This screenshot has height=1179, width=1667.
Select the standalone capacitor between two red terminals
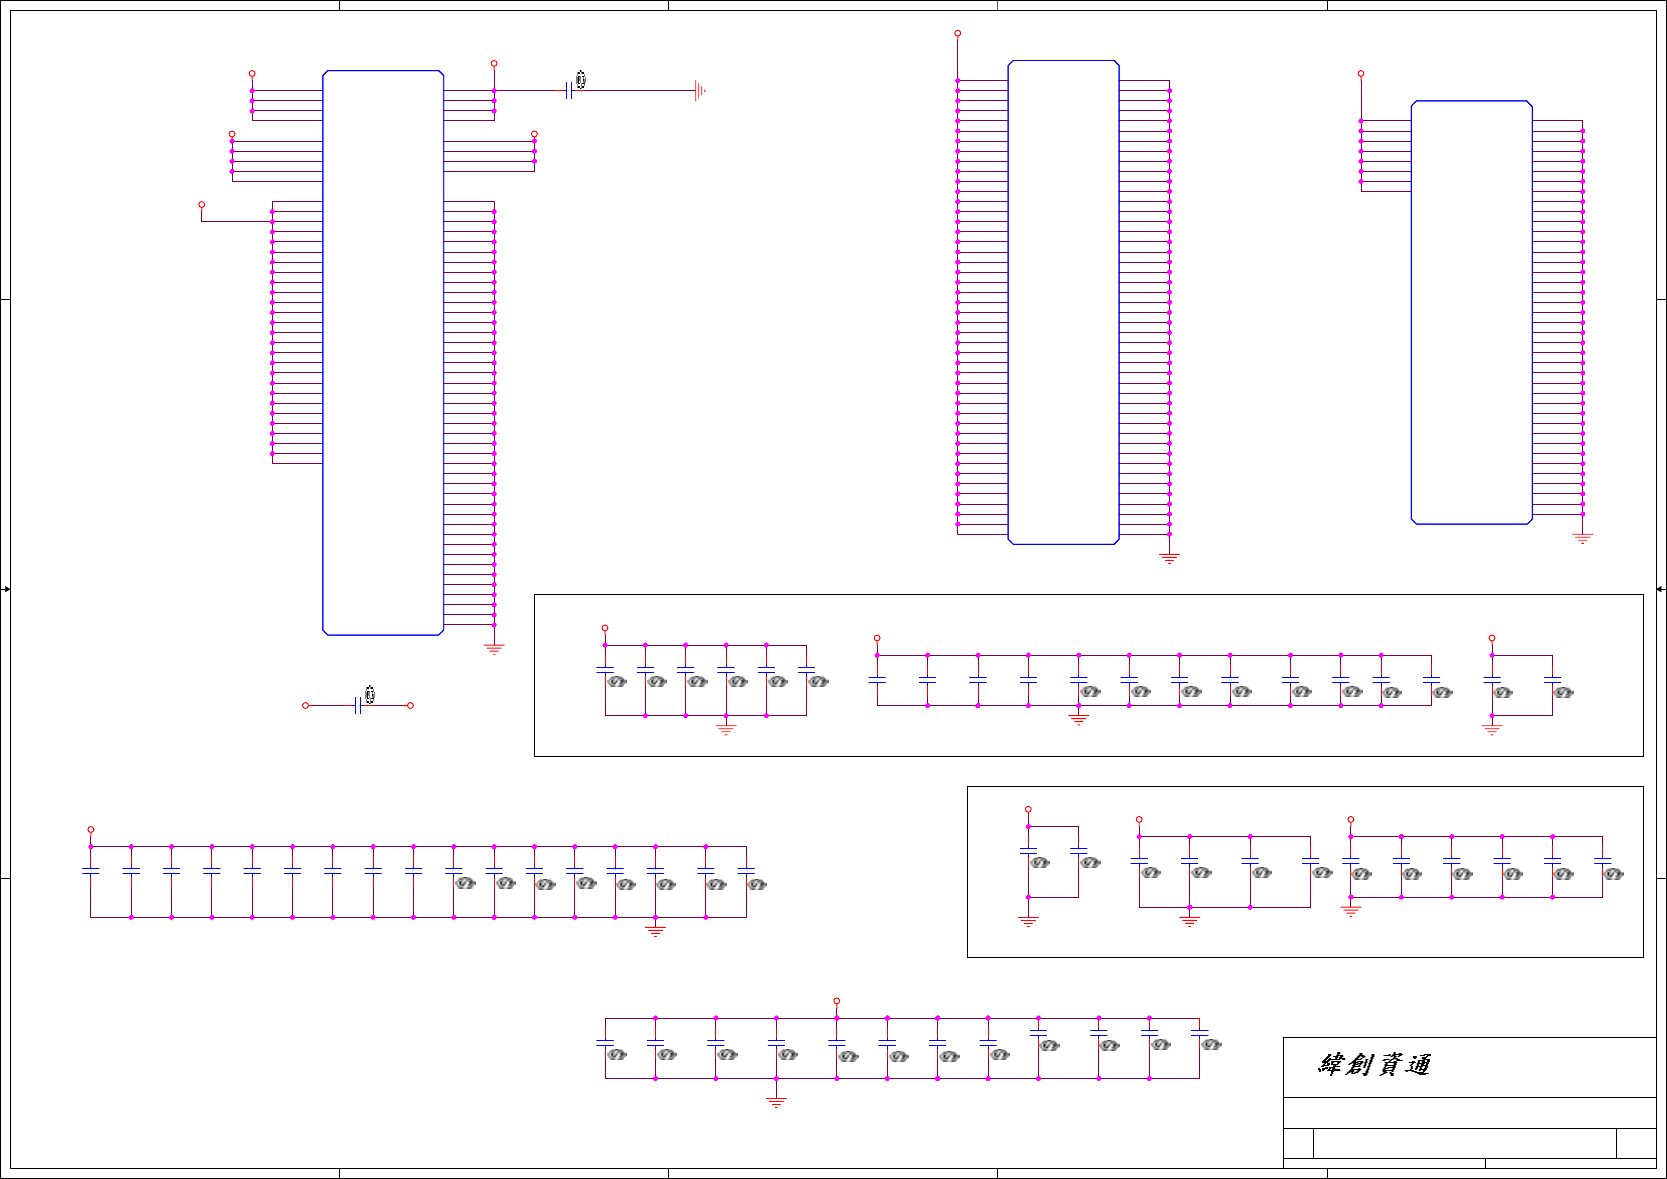tap(358, 705)
